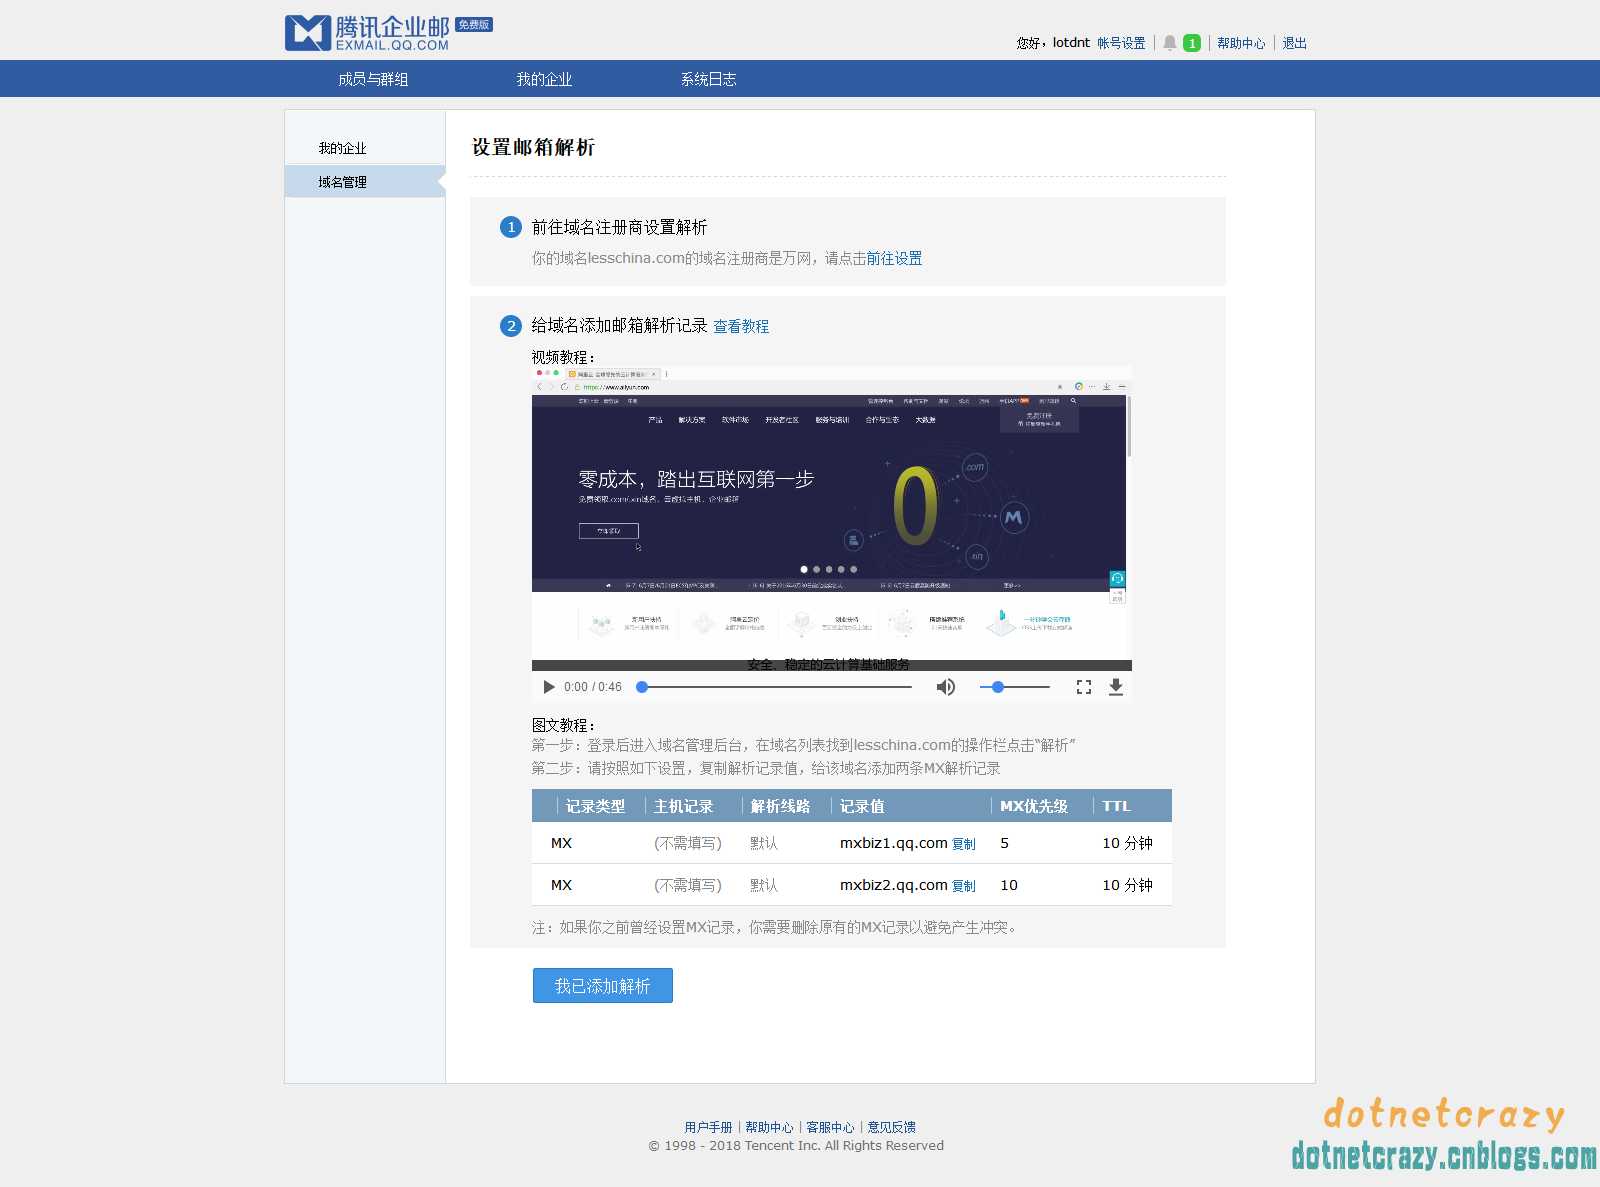The height and width of the screenshot is (1187, 1600).
Task: Follow the 前往设置 link
Action: coord(894,258)
